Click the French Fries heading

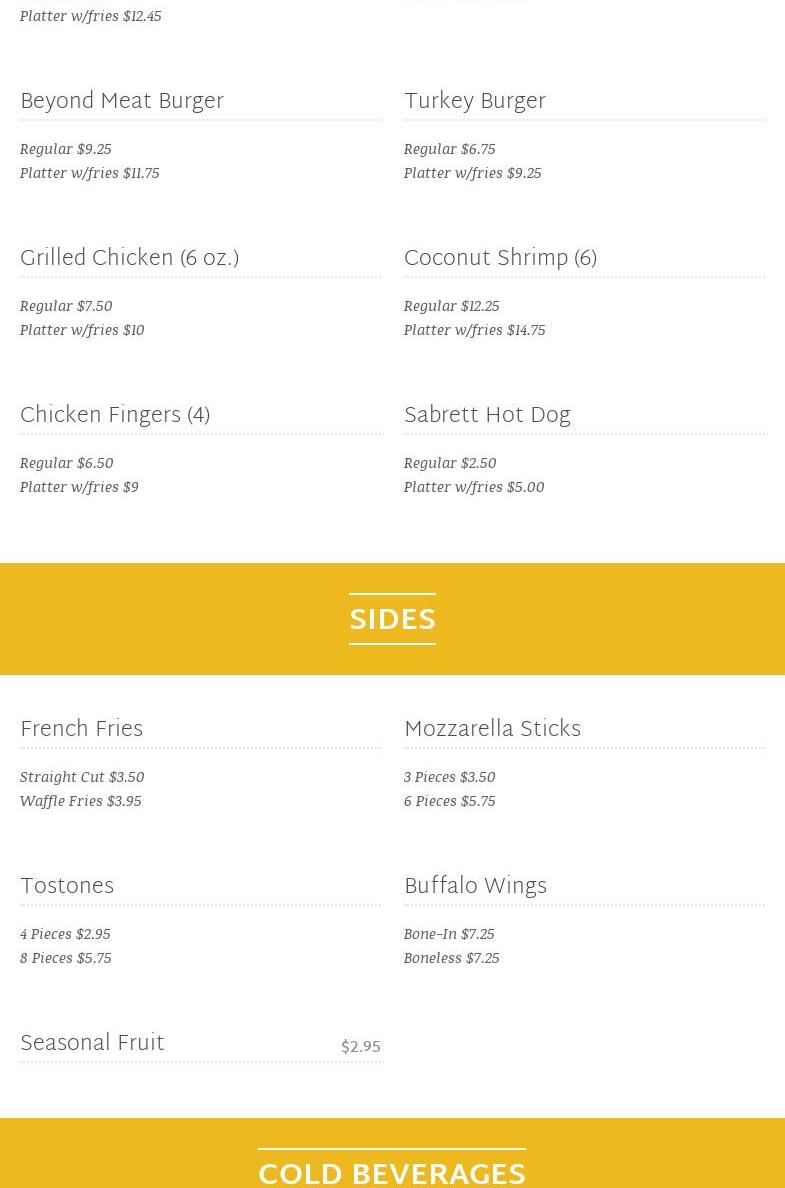[x=82, y=730]
